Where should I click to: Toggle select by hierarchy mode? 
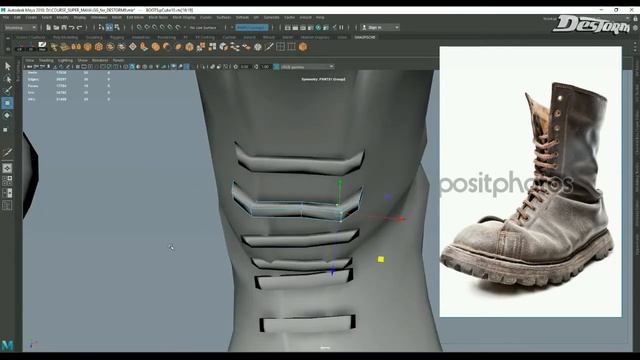pyautogui.click(x=101, y=27)
